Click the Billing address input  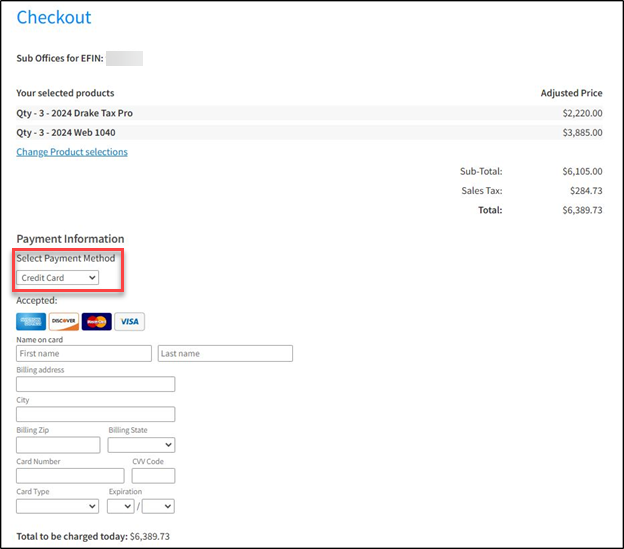pyautogui.click(x=96, y=384)
